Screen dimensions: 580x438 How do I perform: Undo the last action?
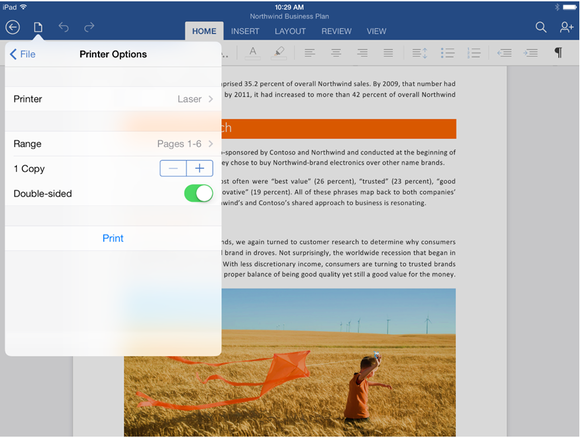click(64, 27)
